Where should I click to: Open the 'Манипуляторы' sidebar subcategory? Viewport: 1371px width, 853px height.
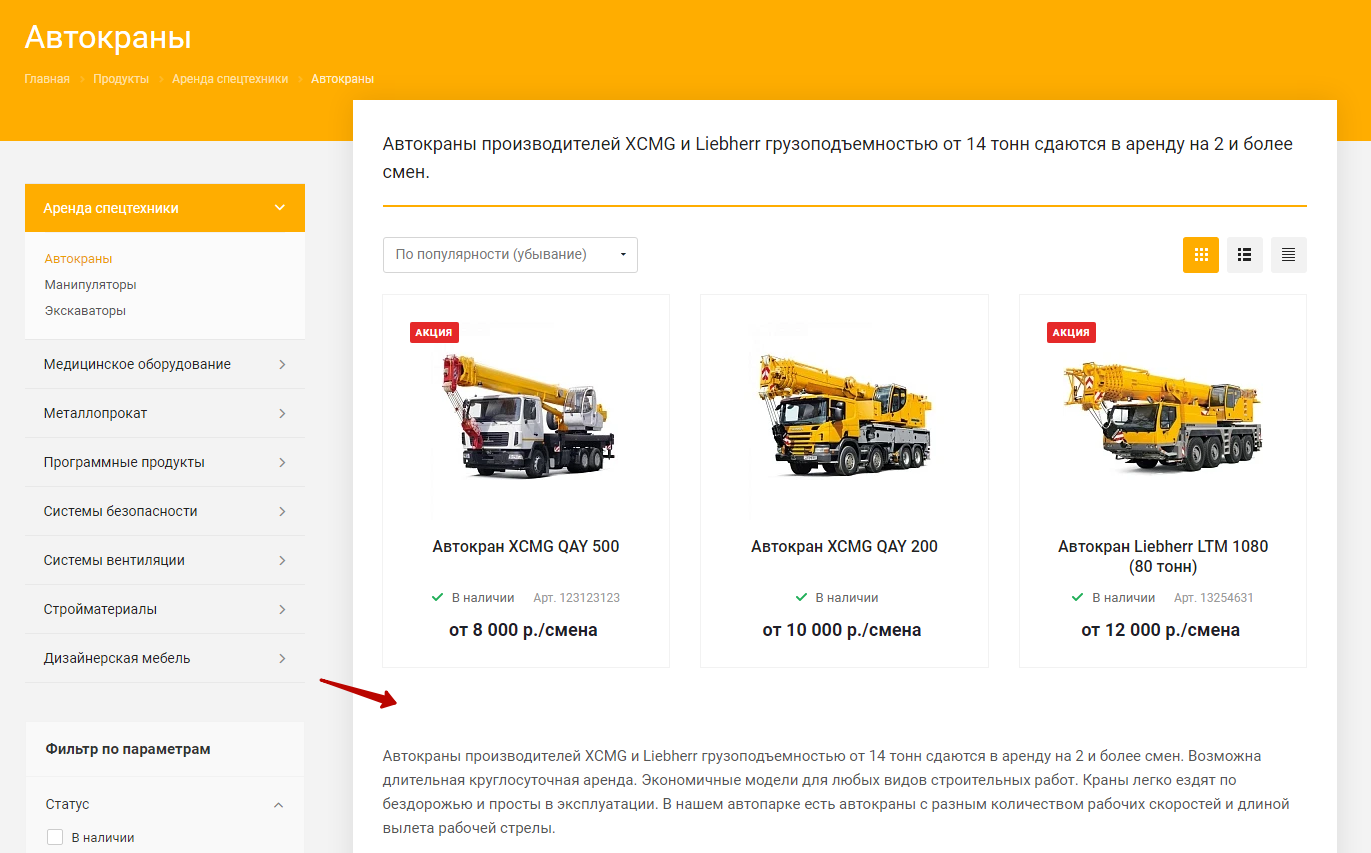pos(90,285)
